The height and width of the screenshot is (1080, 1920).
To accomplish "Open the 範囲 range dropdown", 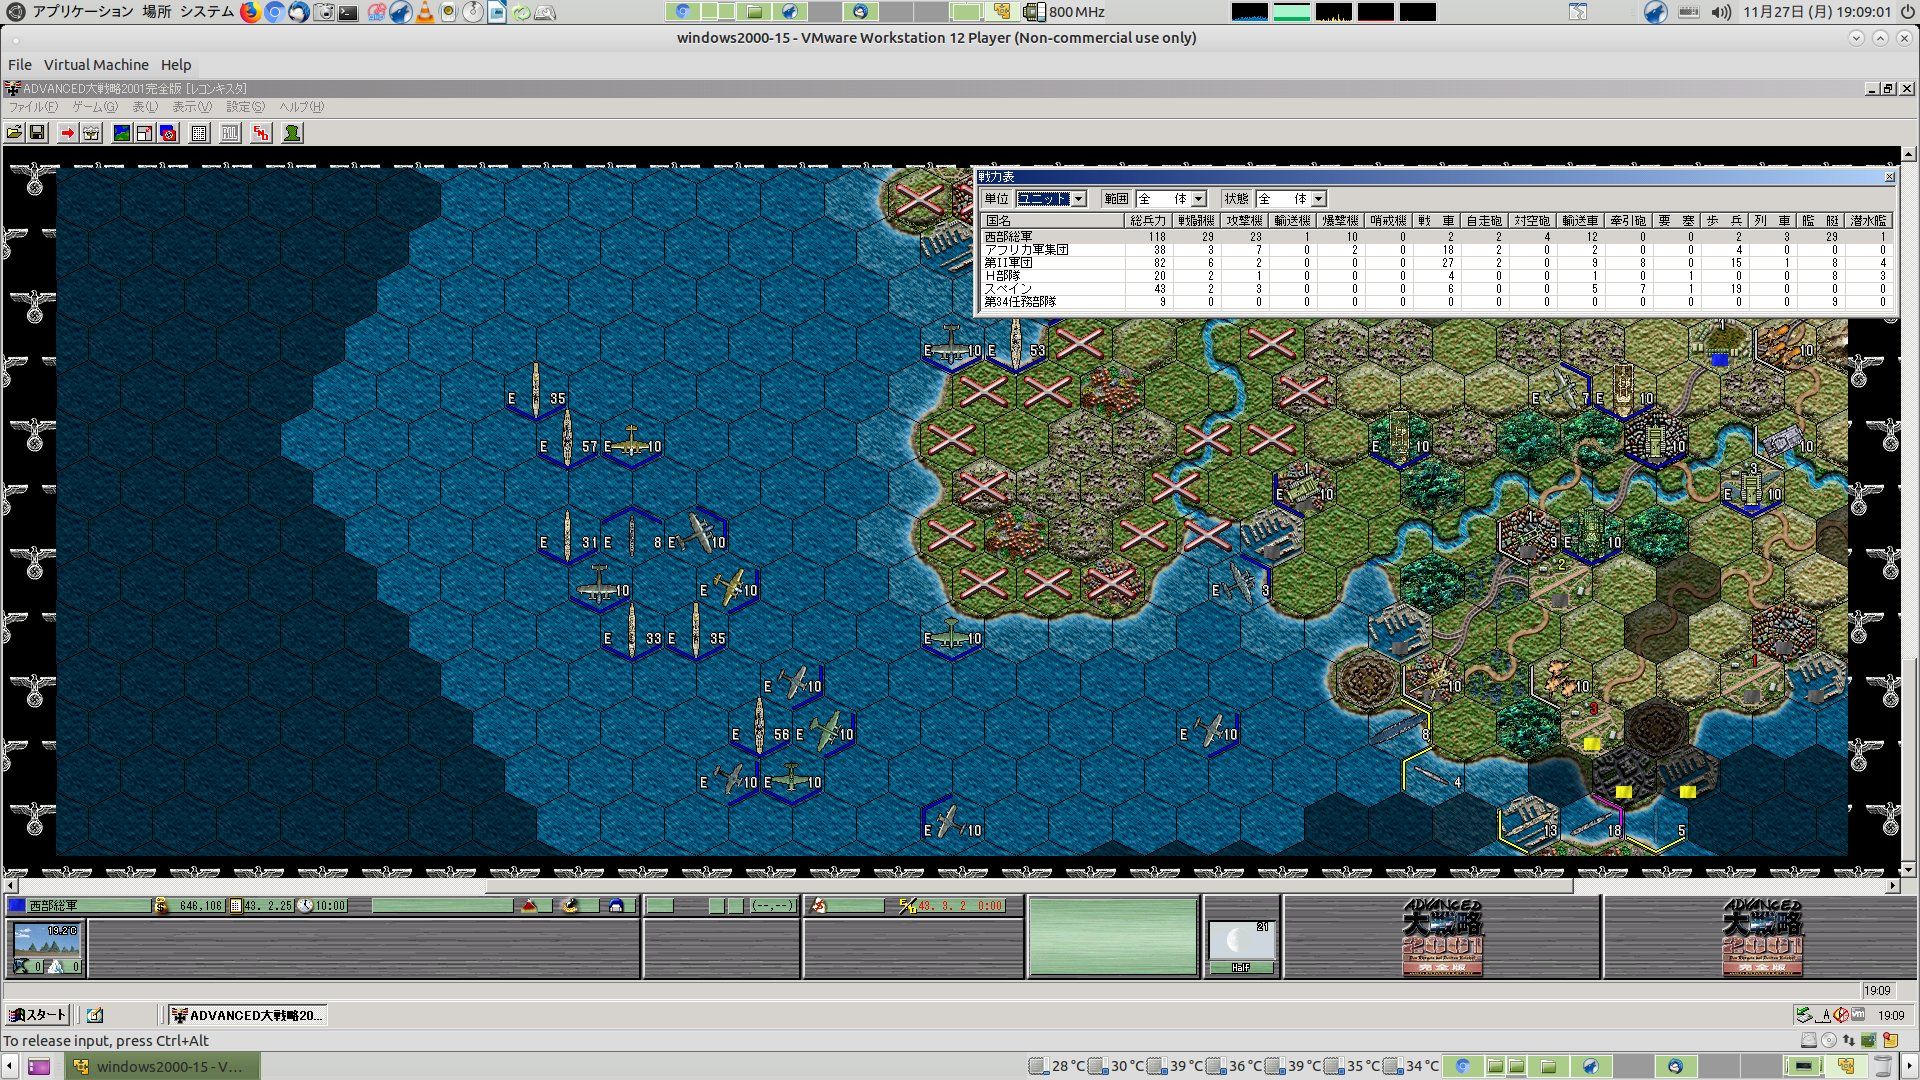I will (x=1198, y=199).
